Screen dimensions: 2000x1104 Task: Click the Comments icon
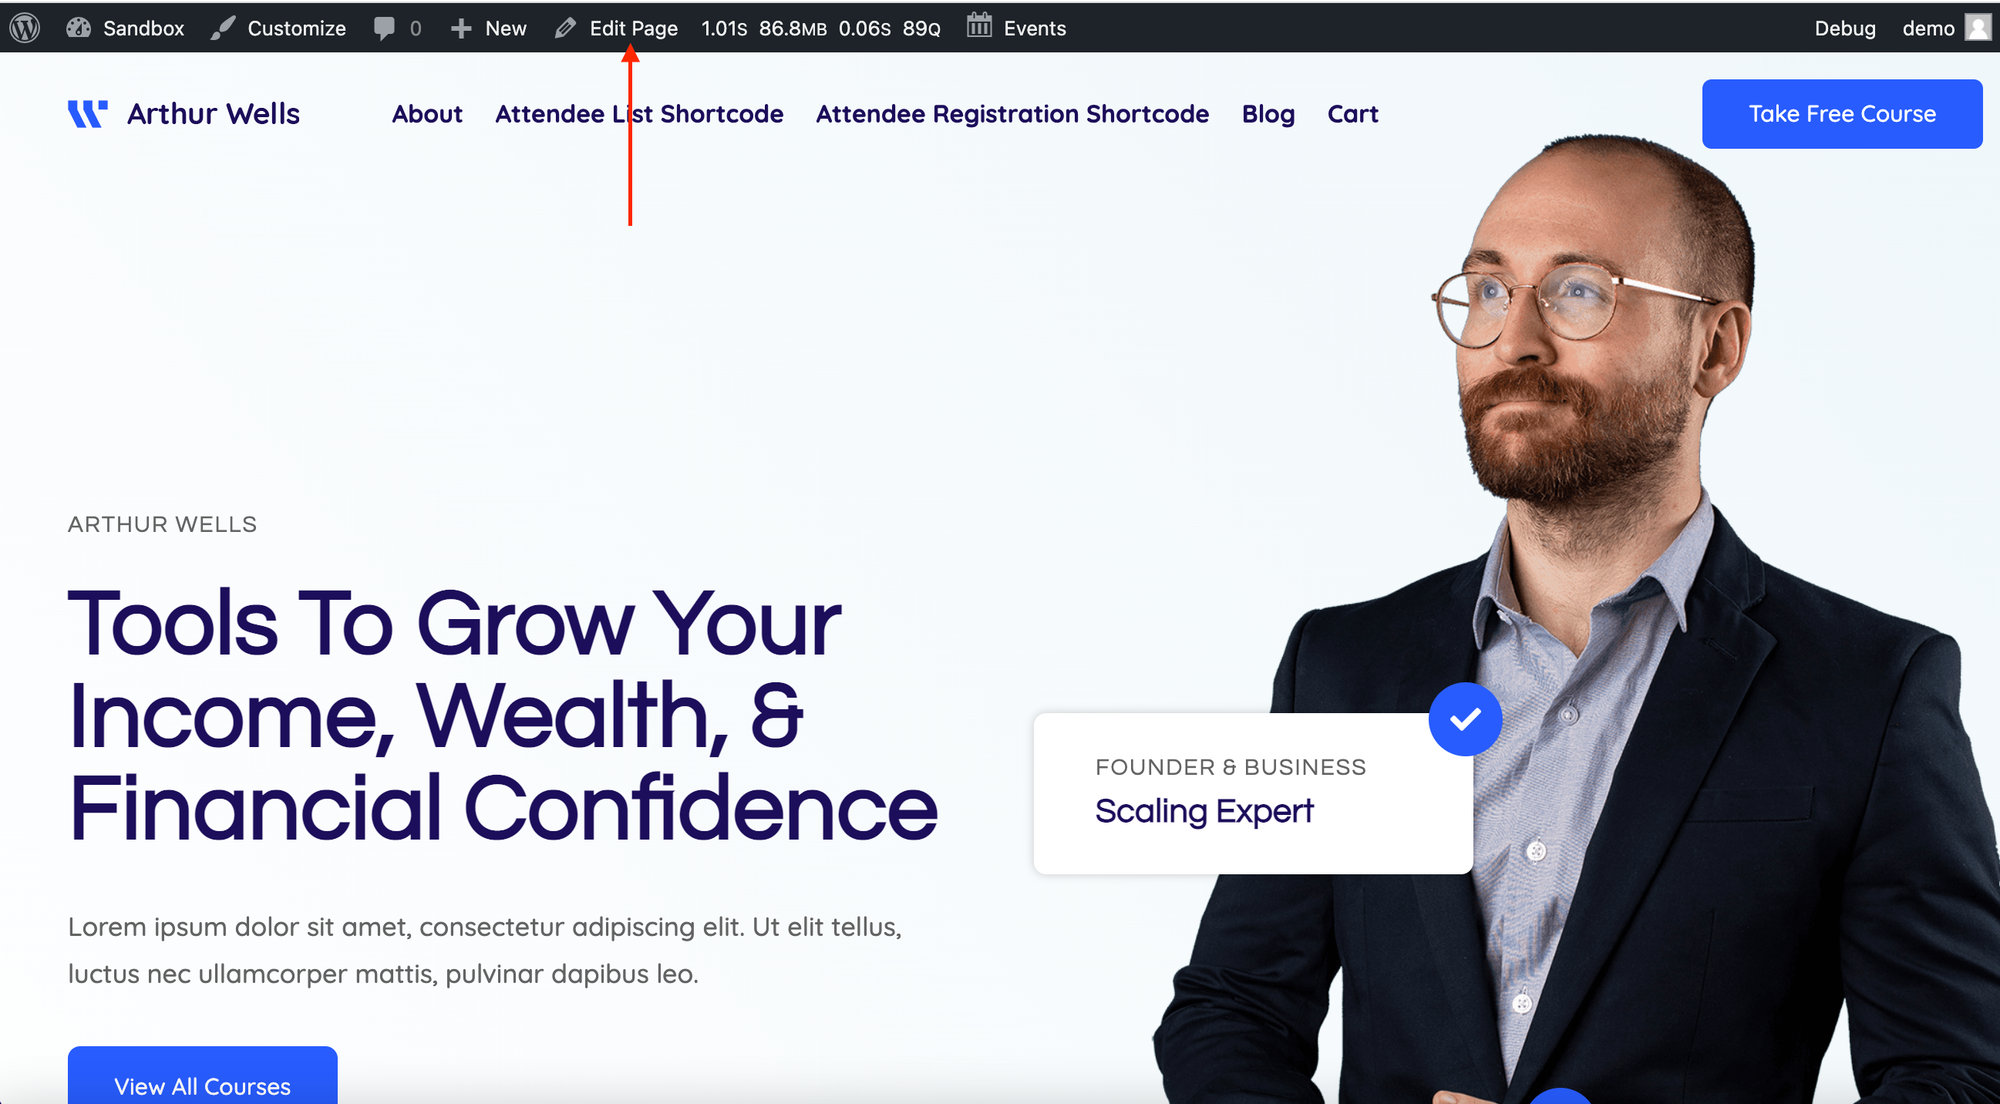382,26
